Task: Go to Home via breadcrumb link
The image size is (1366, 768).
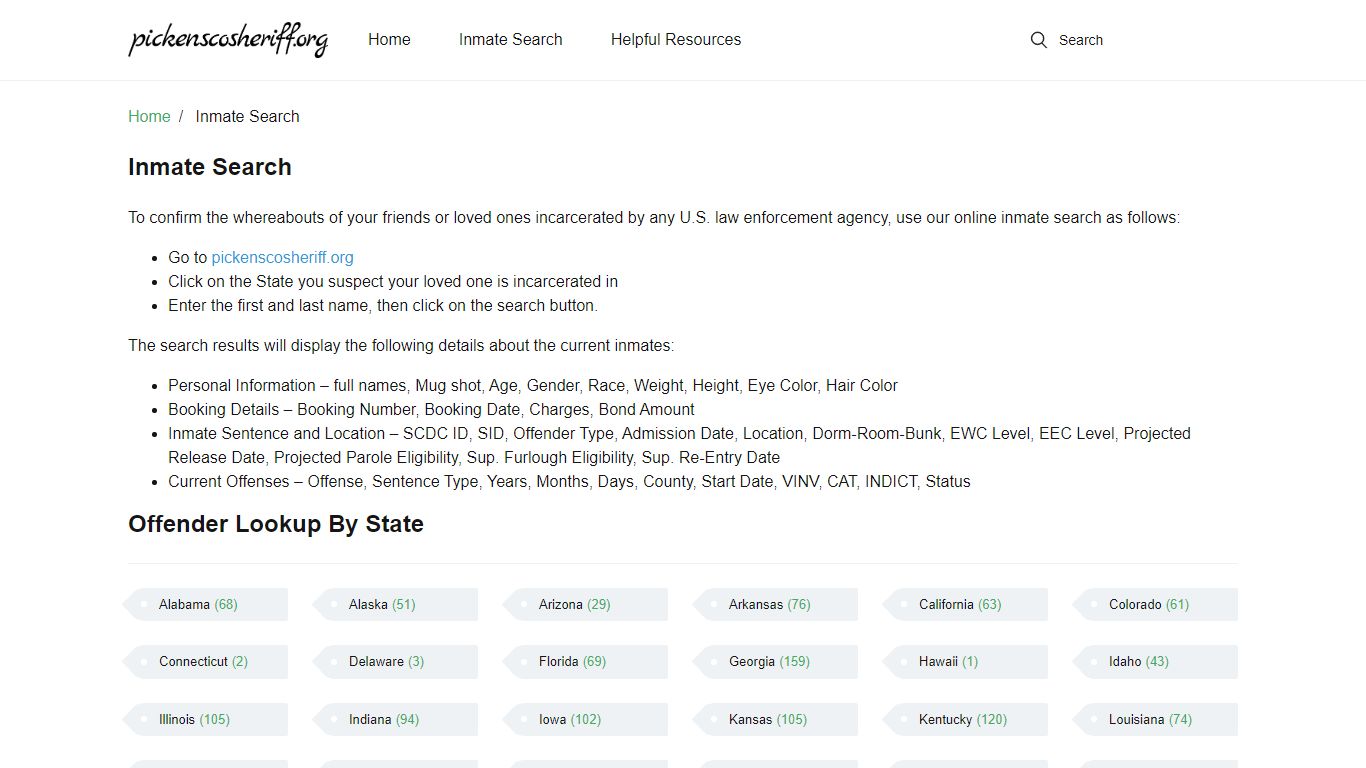Action: (x=149, y=116)
